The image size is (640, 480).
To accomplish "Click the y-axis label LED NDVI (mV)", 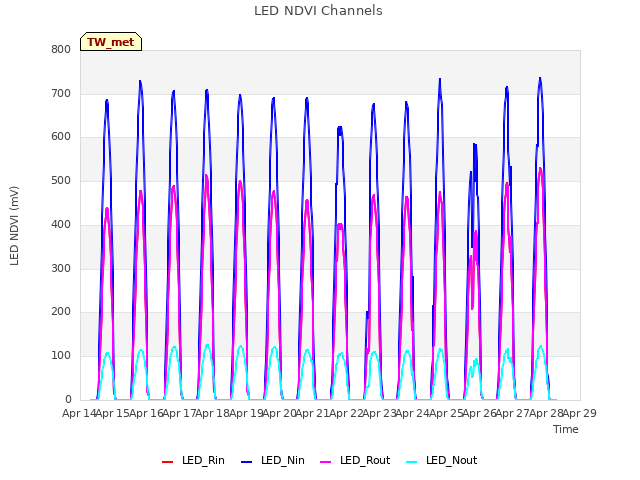I will point(14,226).
